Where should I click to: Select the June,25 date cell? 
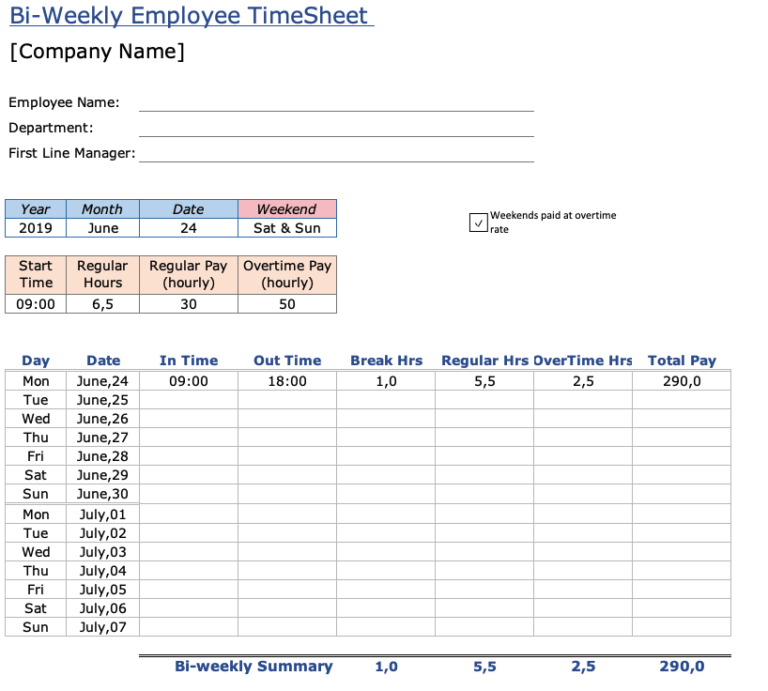pos(103,400)
